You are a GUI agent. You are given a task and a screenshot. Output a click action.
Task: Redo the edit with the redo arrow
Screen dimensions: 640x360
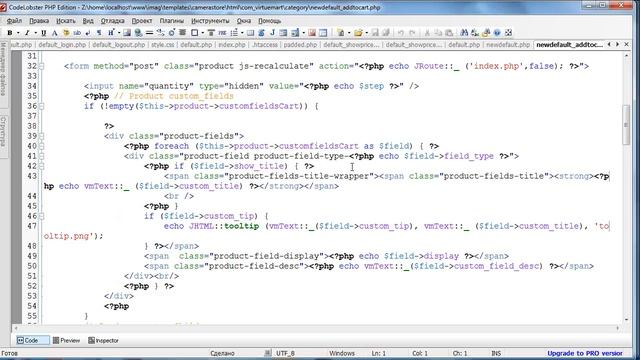(412, 33)
